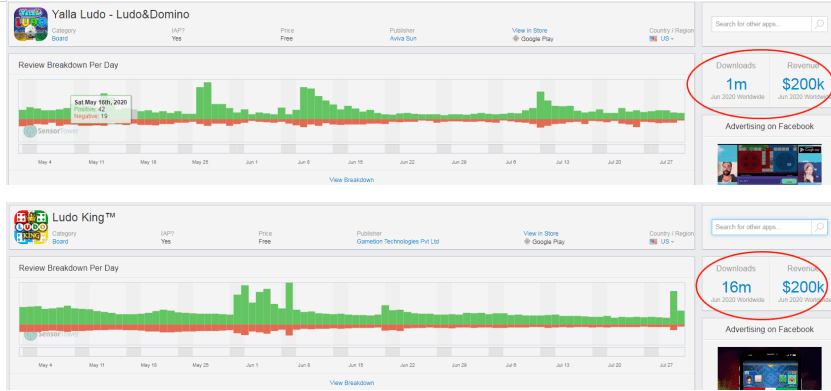Click Board category link under Ludo King
This screenshot has width=831, height=391.
tap(60, 242)
